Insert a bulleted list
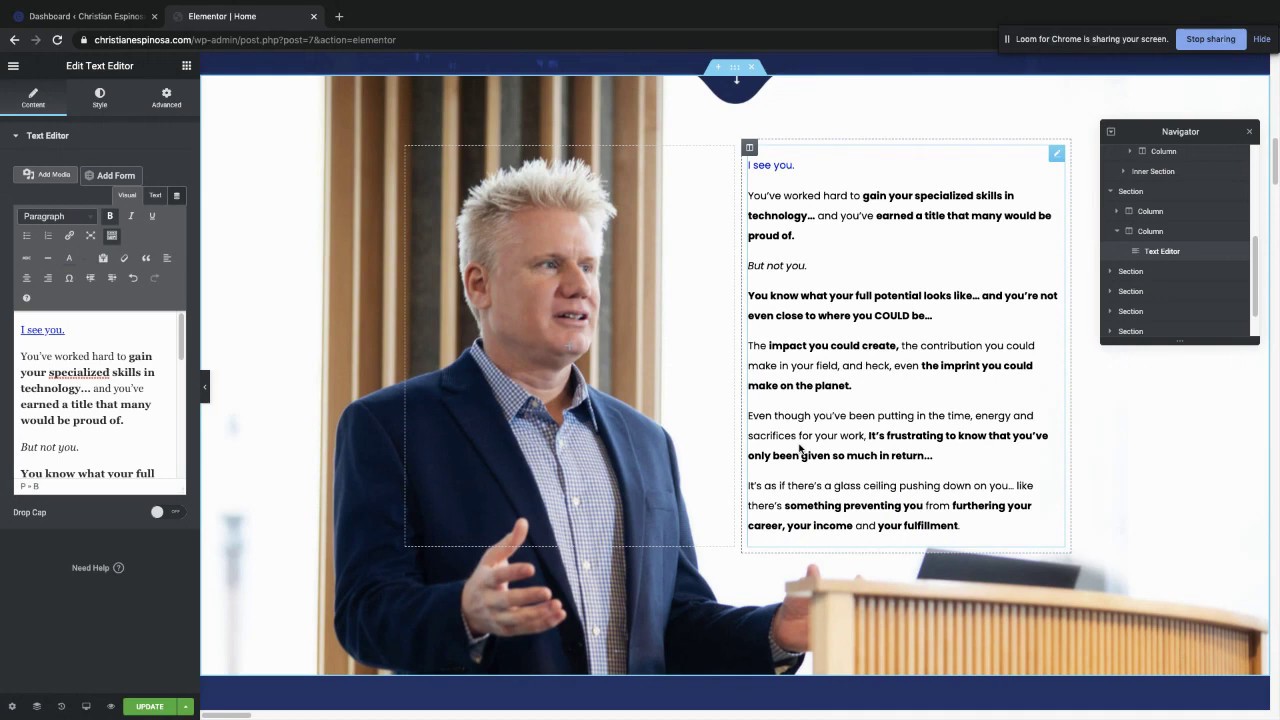This screenshot has height=720, width=1280. 27,236
